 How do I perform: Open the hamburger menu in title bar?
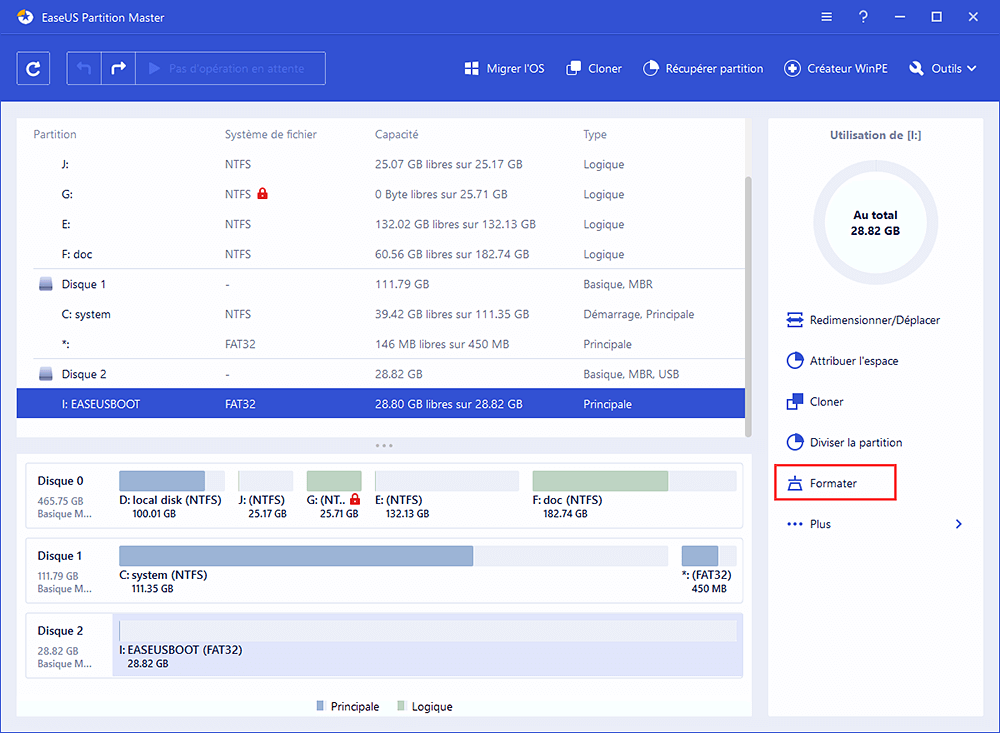[x=827, y=17]
